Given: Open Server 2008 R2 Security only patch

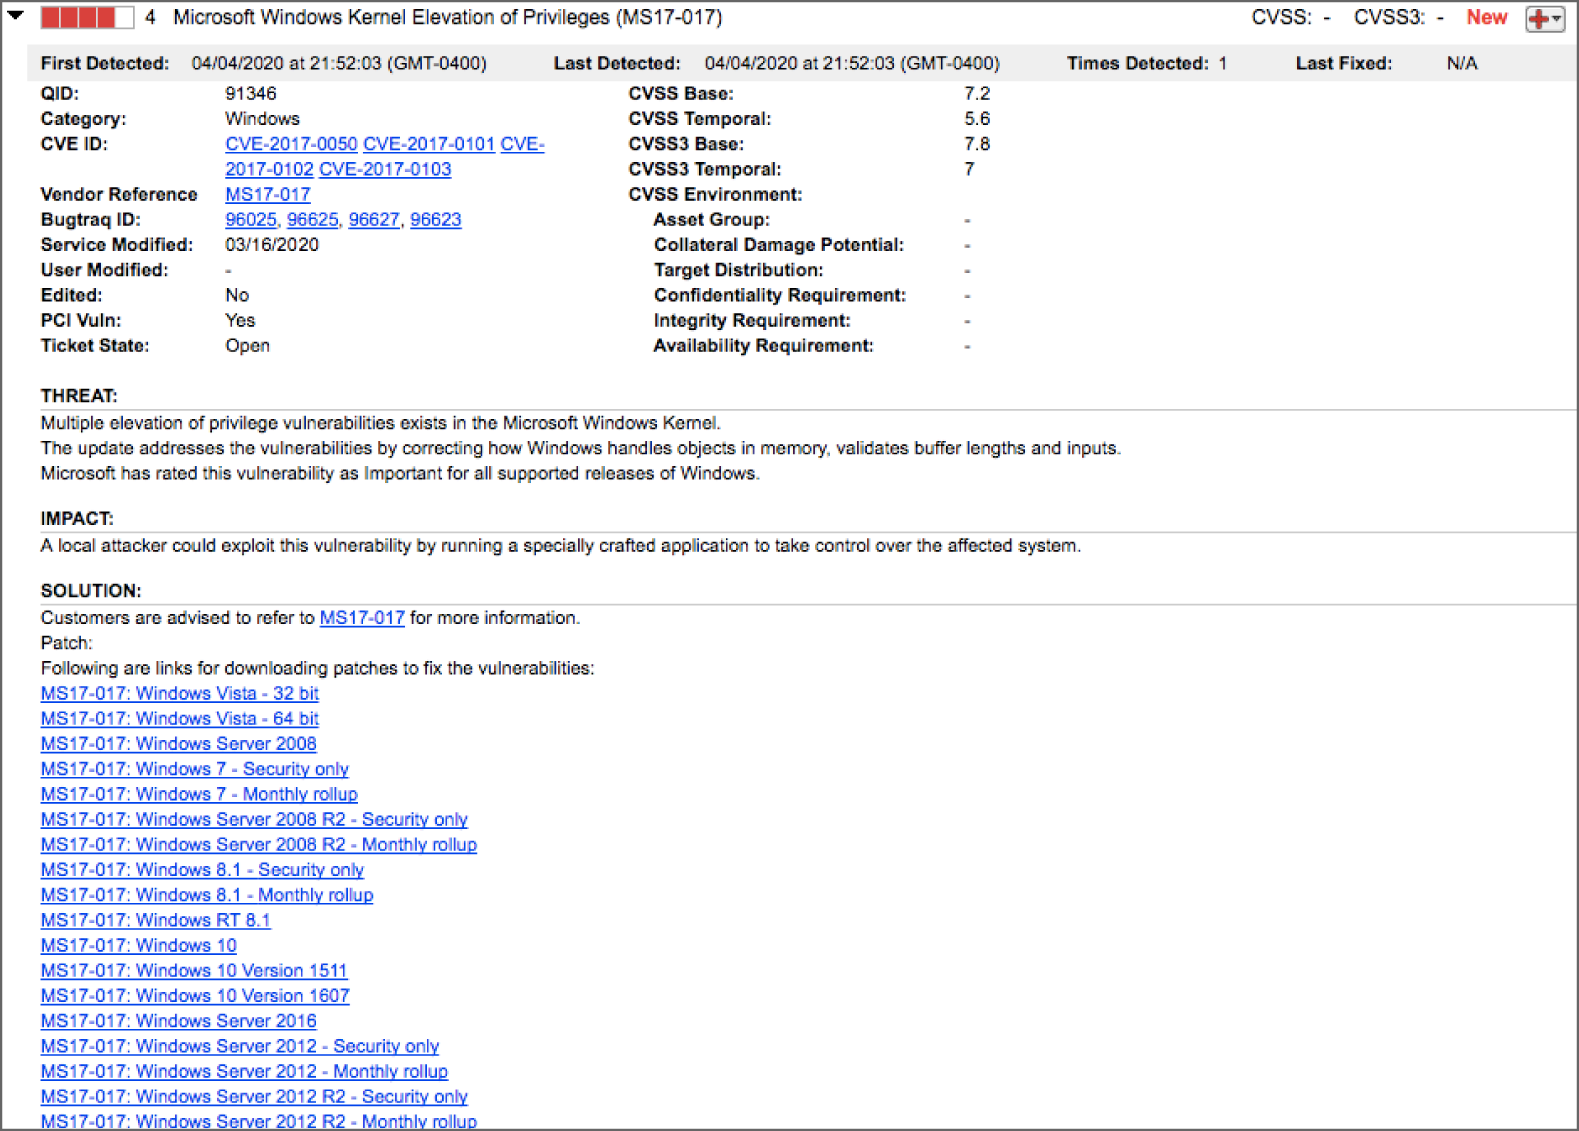Looking at the screenshot, I should pos(254,819).
